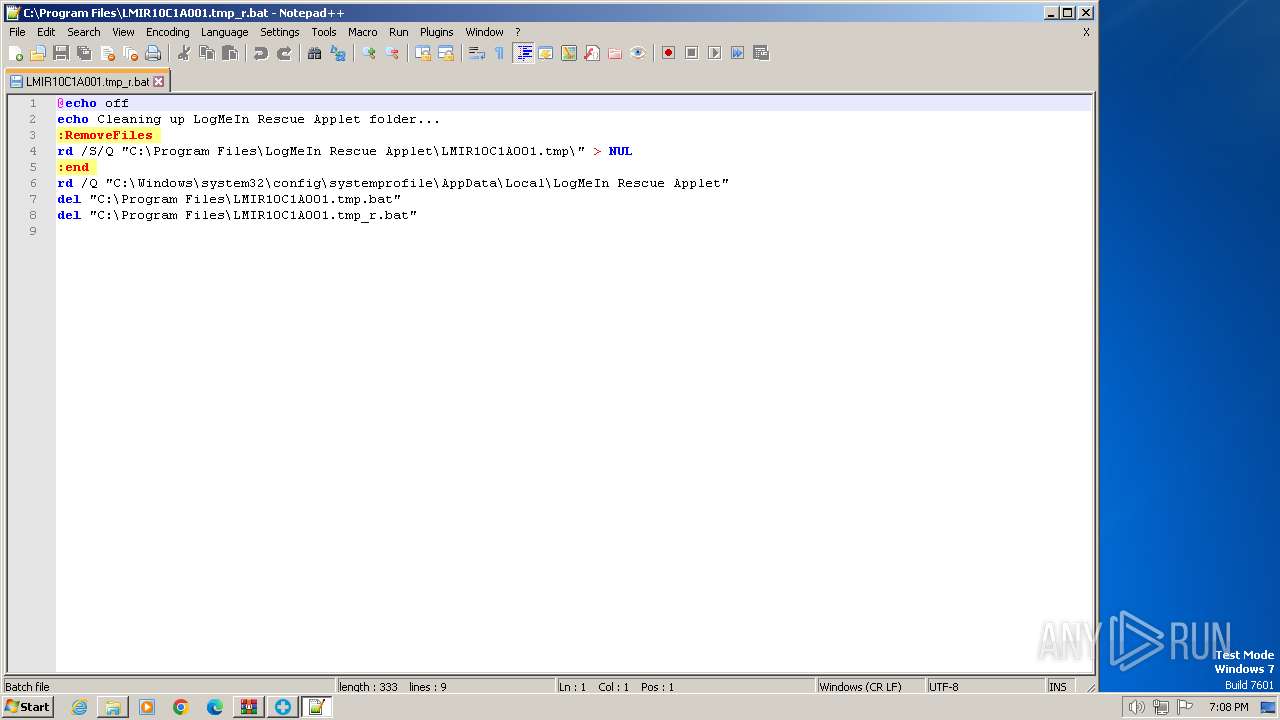
Task: Open Find with the binoculars icon
Action: [x=315, y=53]
